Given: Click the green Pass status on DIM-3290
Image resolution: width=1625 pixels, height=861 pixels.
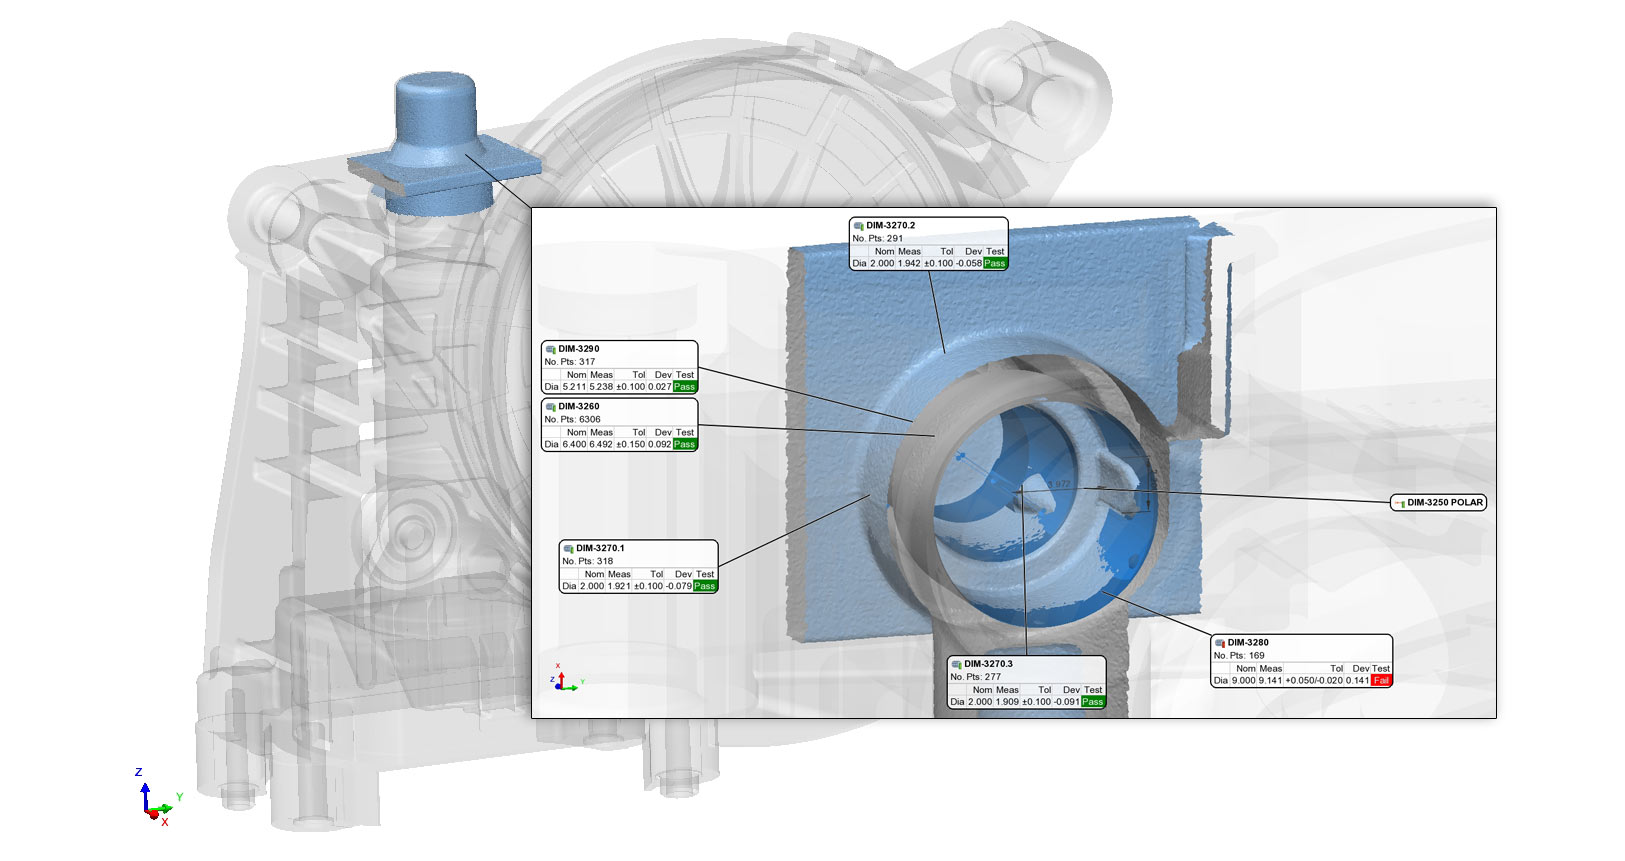Looking at the screenshot, I should 685,386.
